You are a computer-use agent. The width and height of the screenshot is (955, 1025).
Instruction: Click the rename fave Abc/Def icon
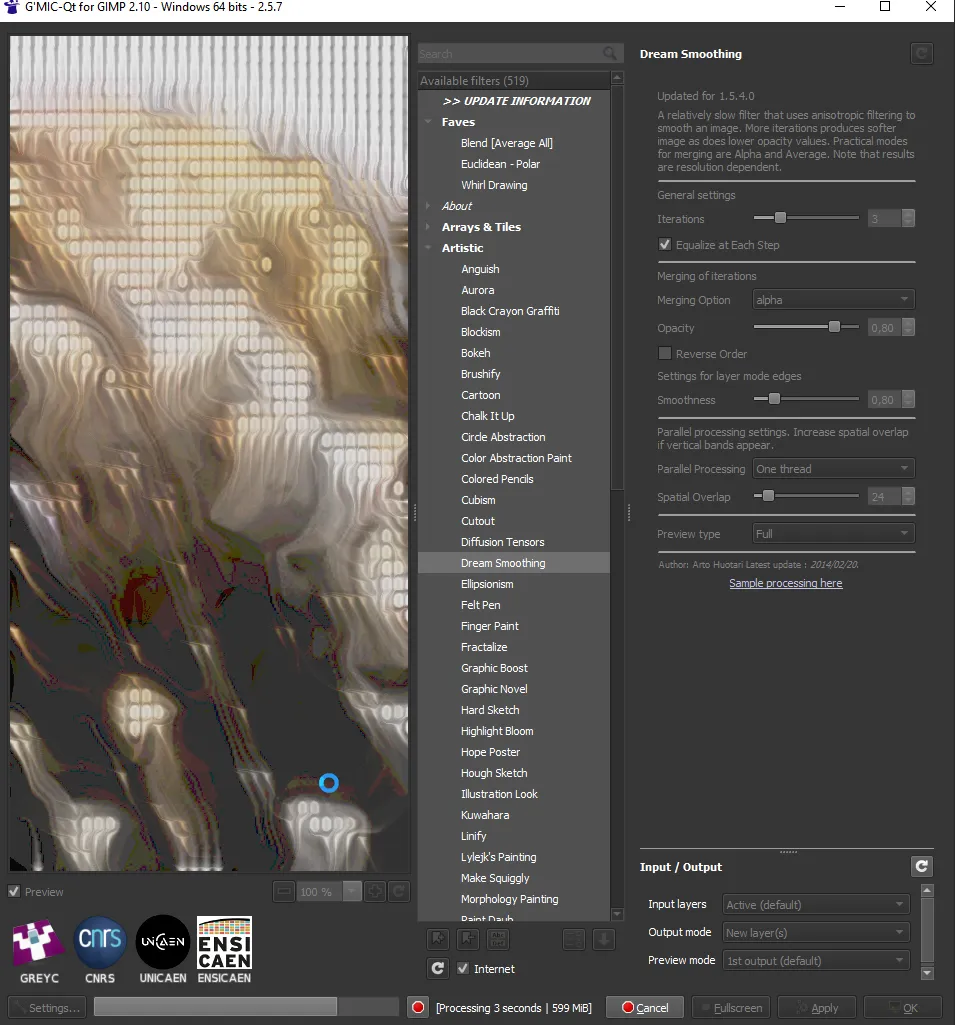pyautogui.click(x=498, y=939)
